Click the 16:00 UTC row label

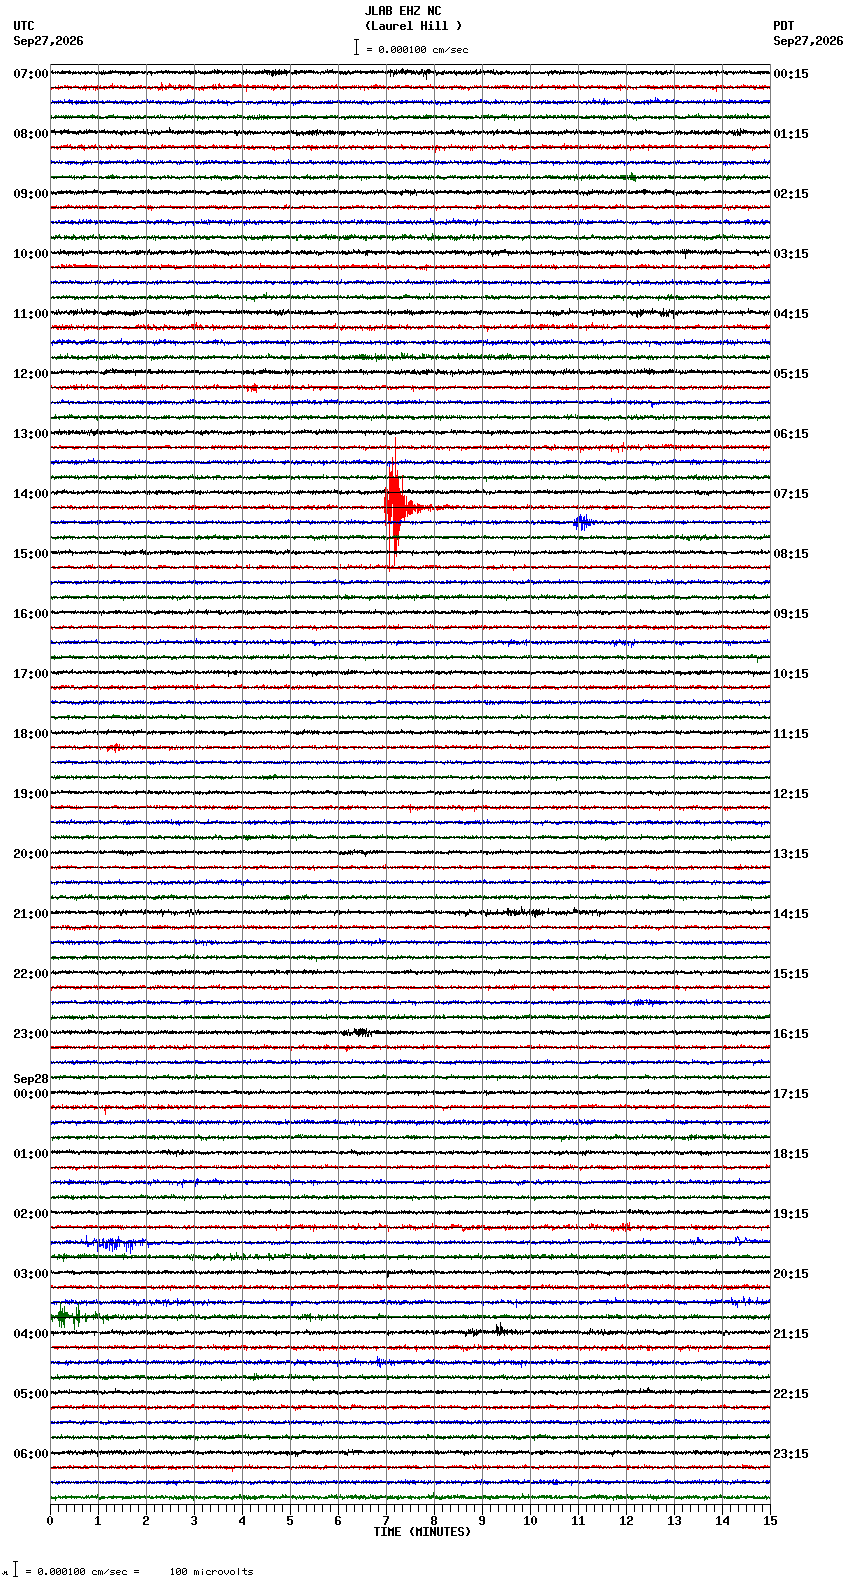[31, 614]
